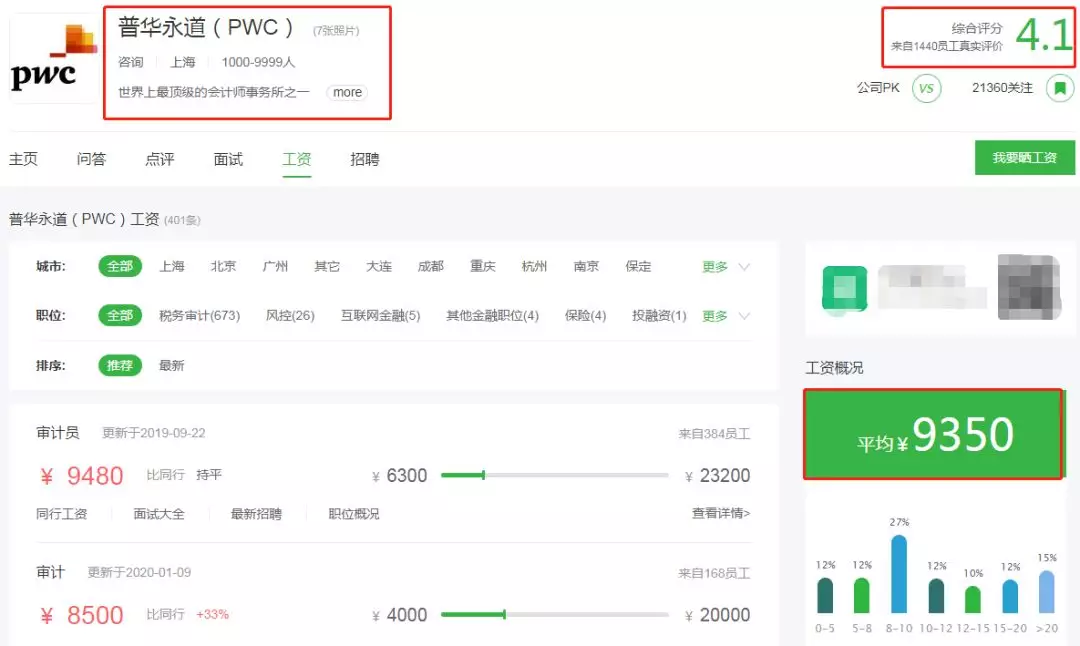This screenshot has height=646, width=1080.
Task: Open the 招聘 tab
Action: 364,158
